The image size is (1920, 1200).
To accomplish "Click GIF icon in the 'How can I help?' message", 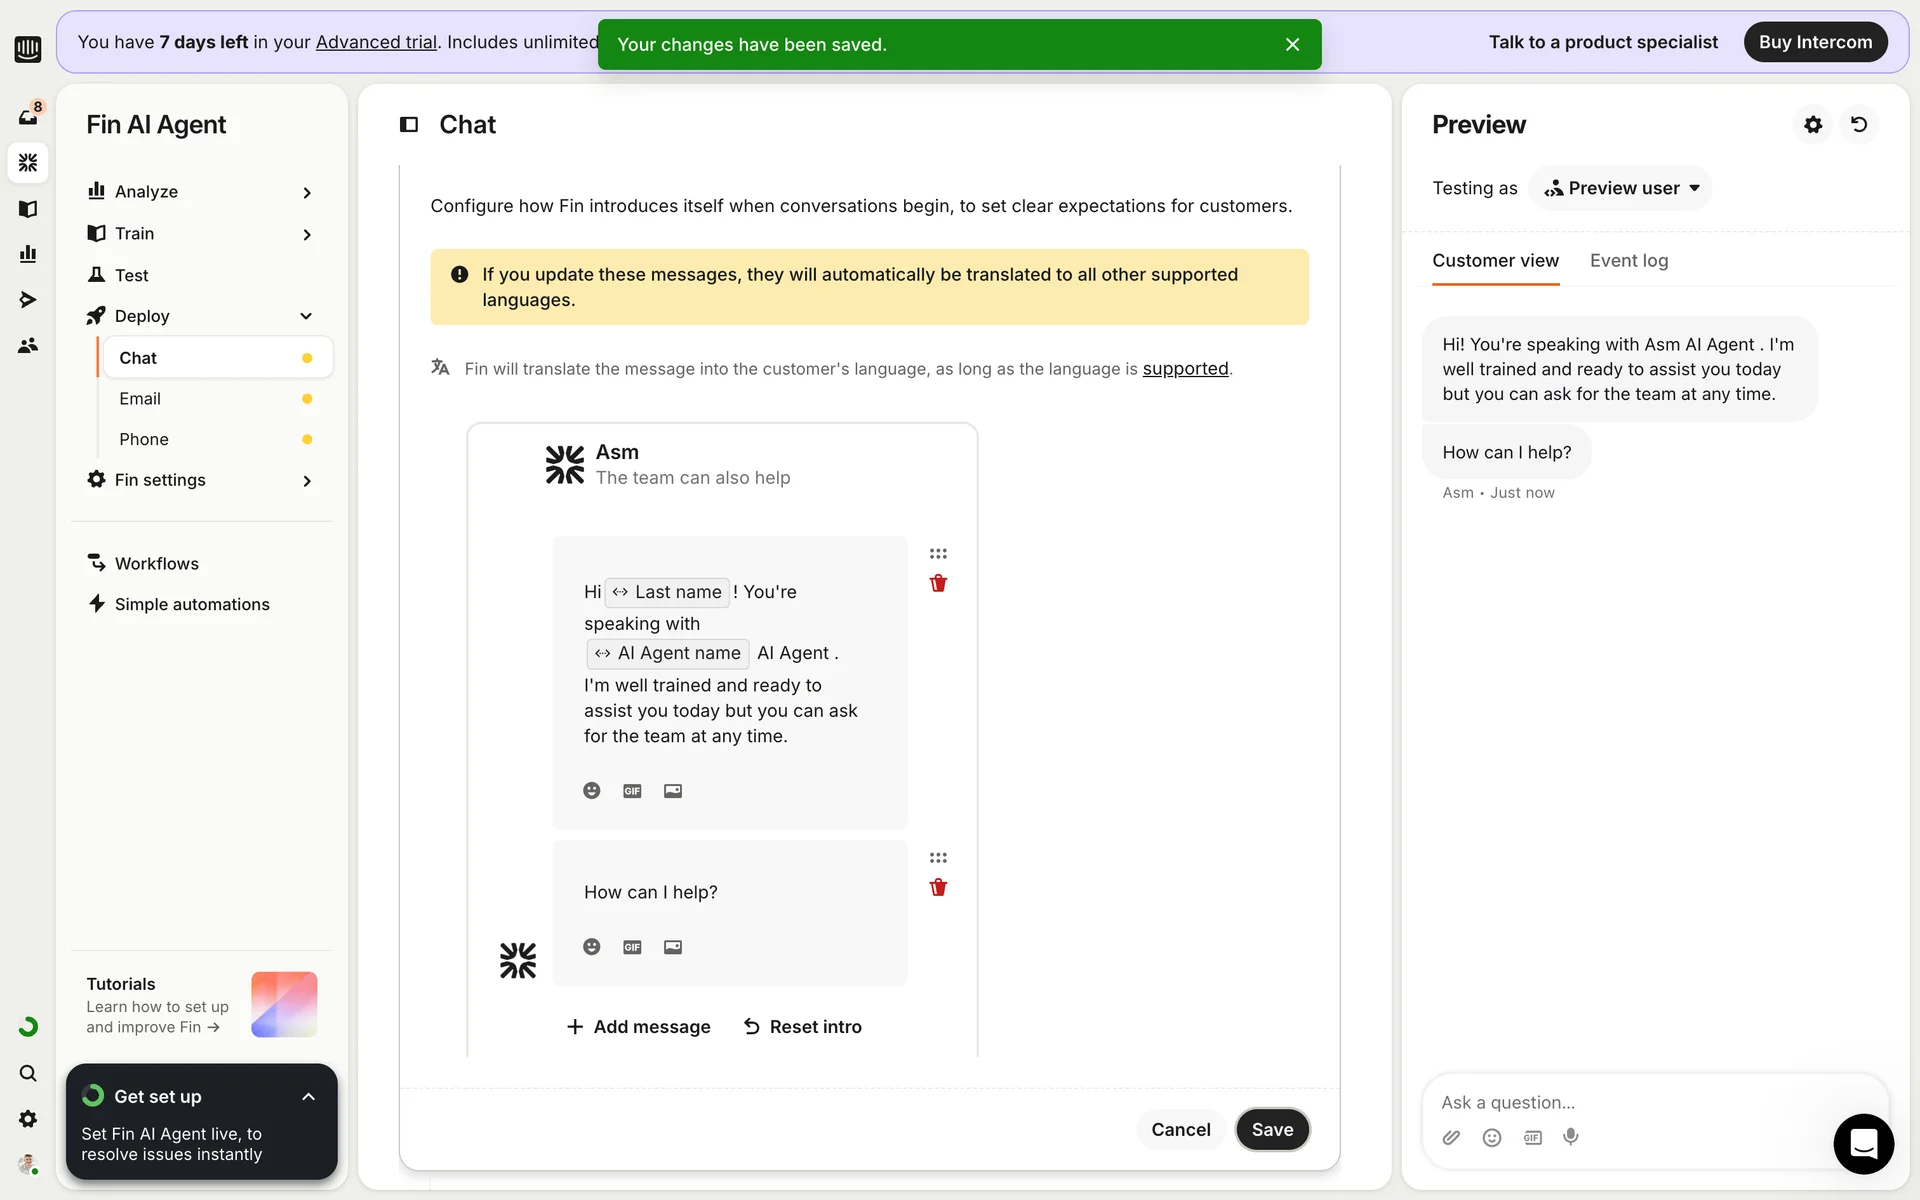I will point(632,947).
